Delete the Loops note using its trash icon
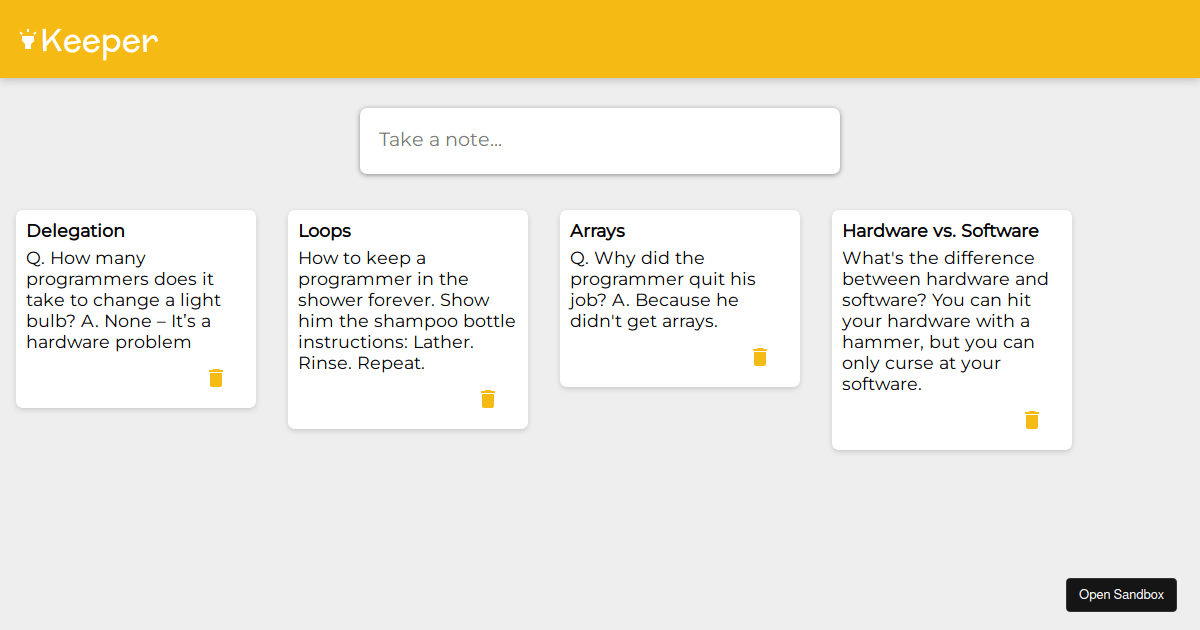 [x=488, y=399]
